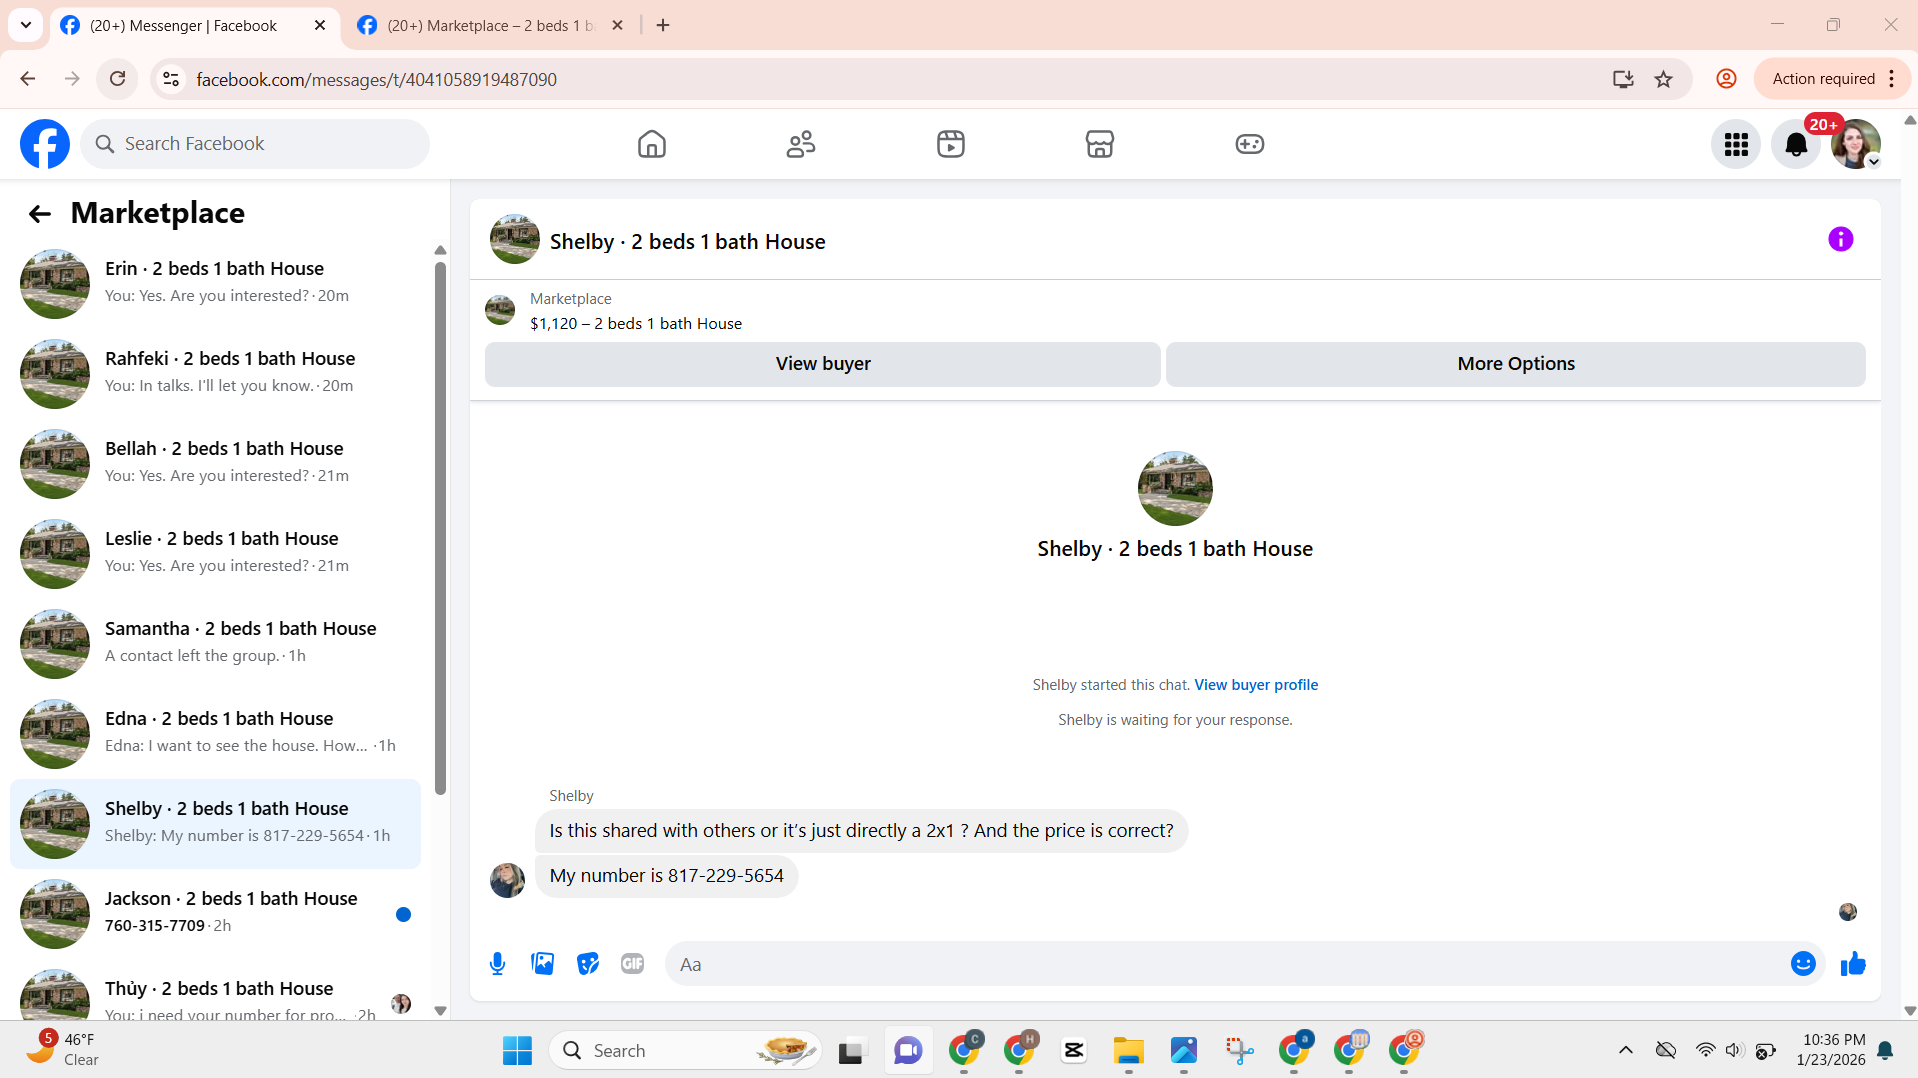Image resolution: width=1918 pixels, height=1078 pixels.
Task: Install app icon in address bar
Action: click(x=1622, y=79)
